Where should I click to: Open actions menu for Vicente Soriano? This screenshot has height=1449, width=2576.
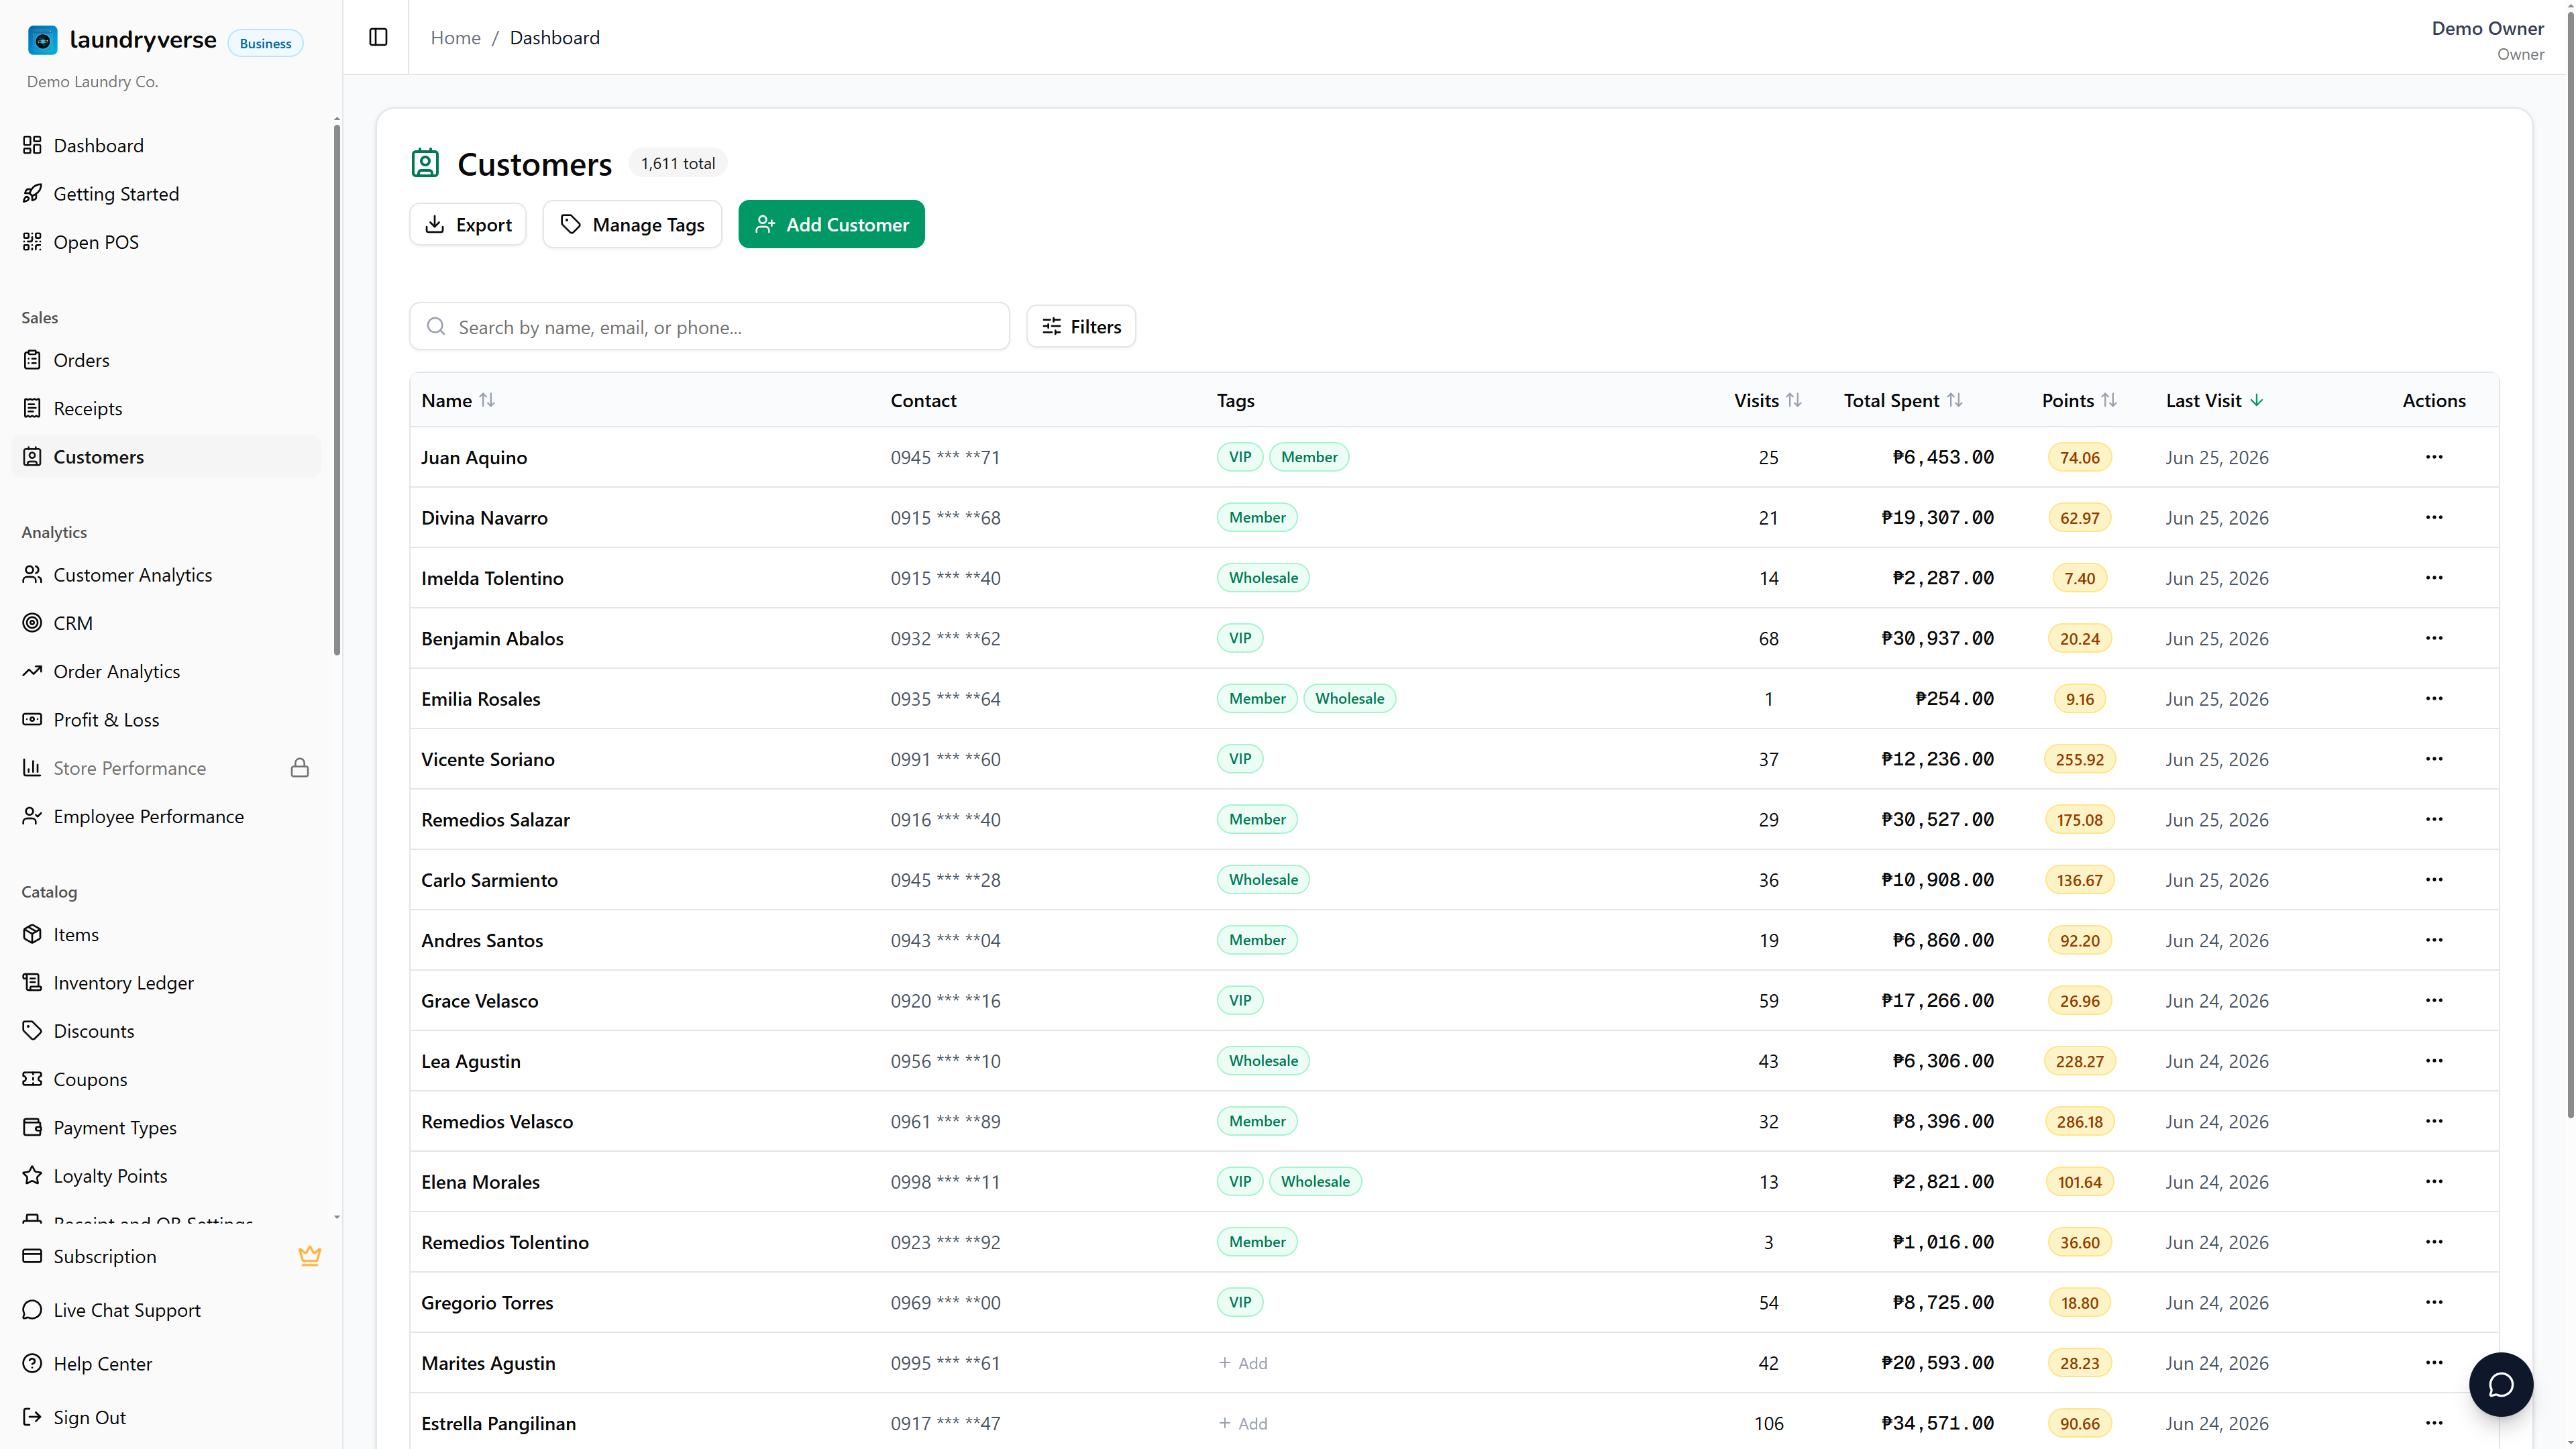2434,759
